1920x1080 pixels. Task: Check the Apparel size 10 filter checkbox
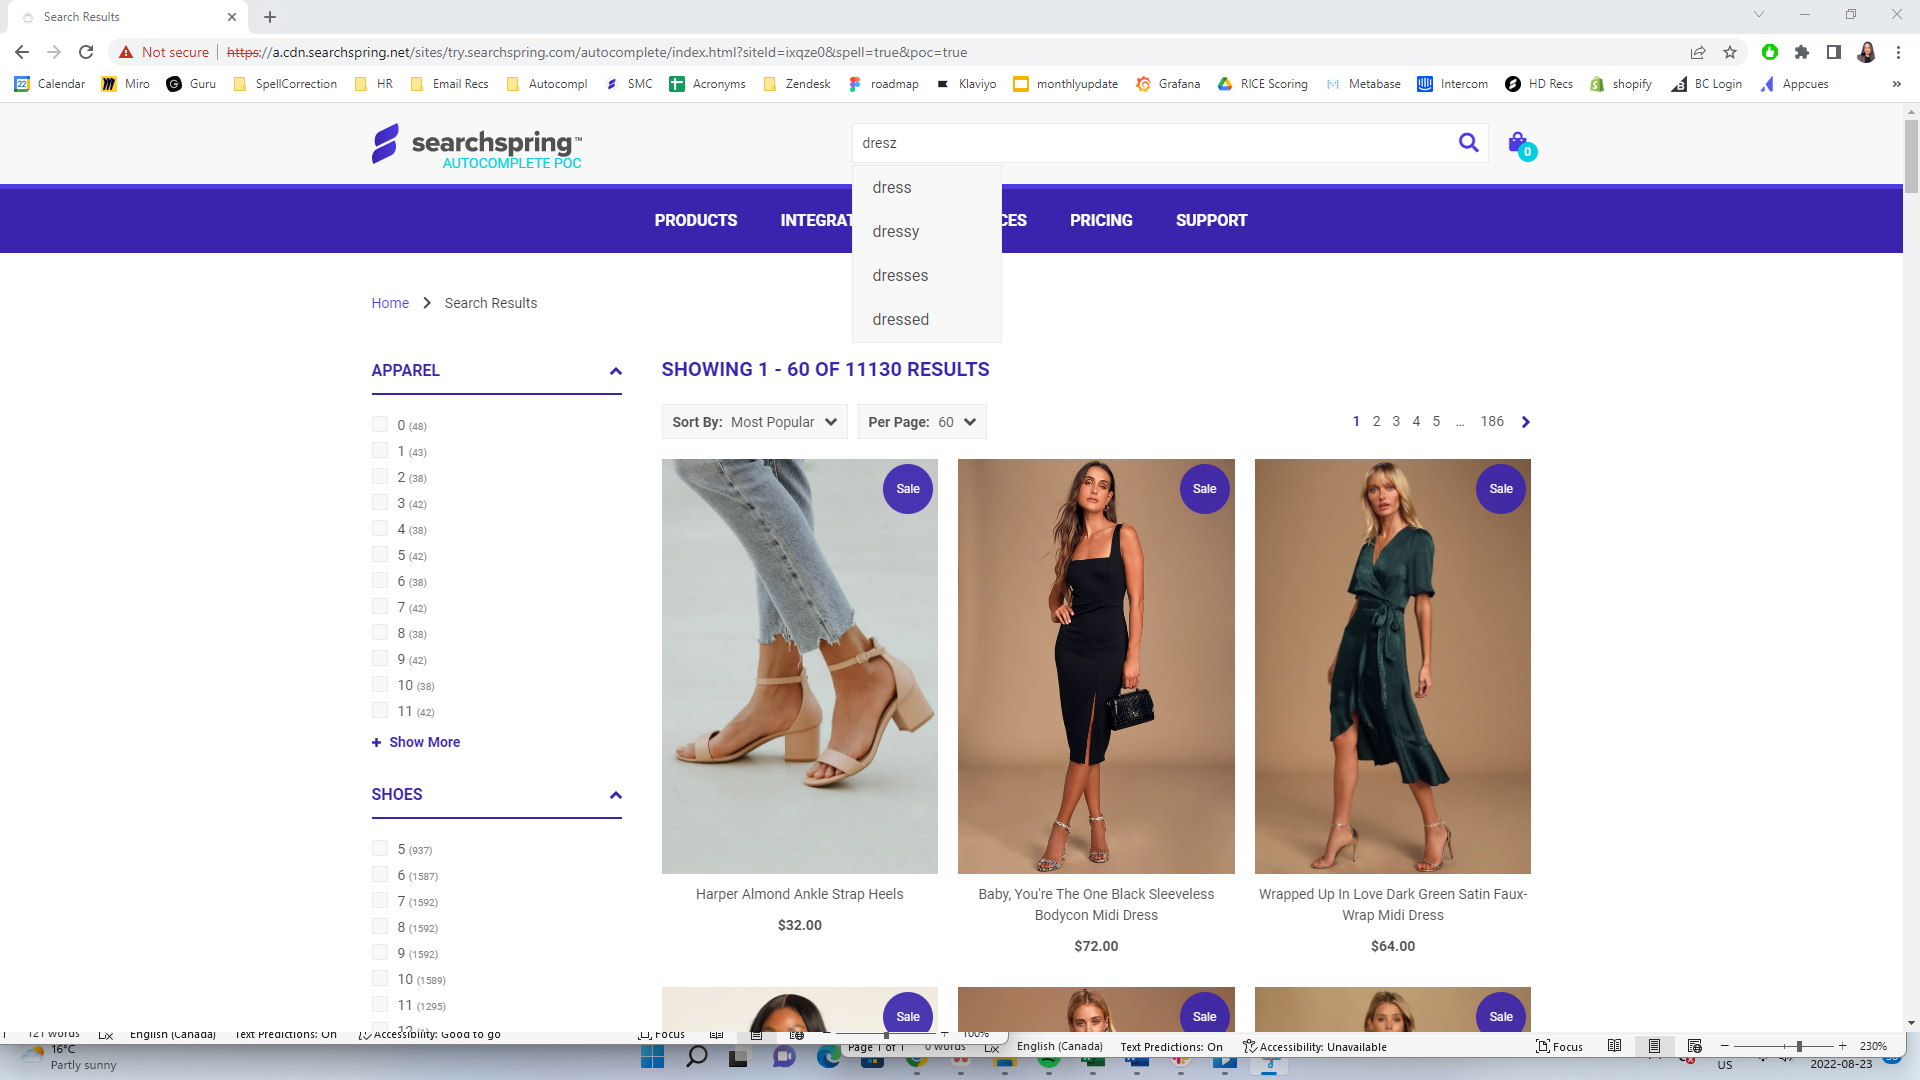[380, 684]
